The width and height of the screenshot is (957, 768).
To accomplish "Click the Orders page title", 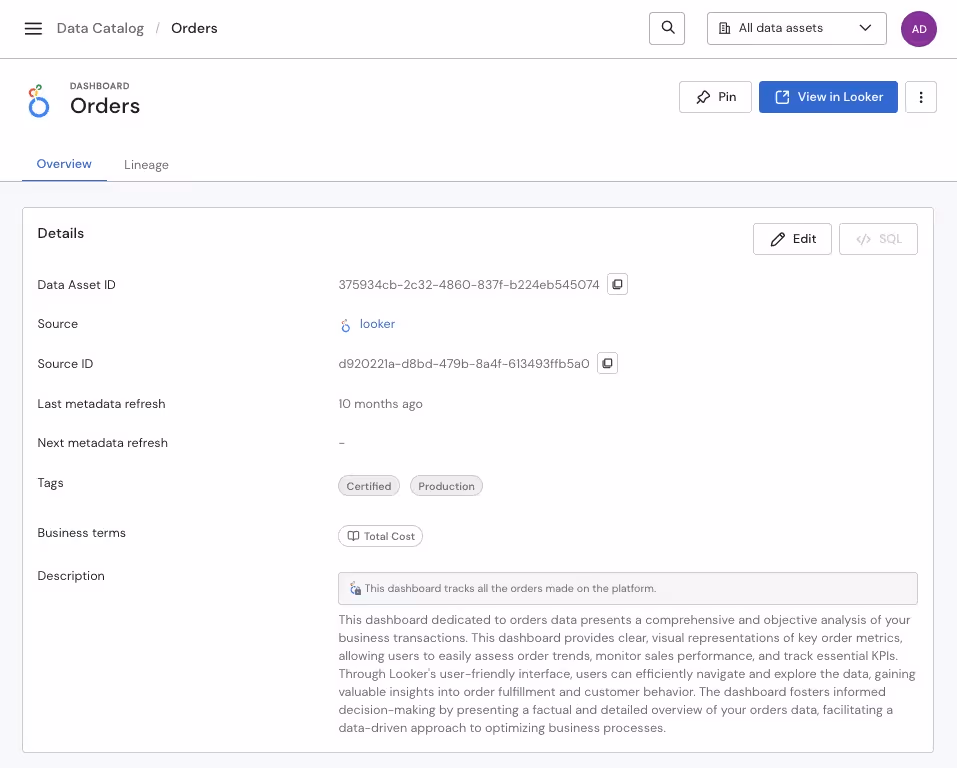I will [105, 106].
